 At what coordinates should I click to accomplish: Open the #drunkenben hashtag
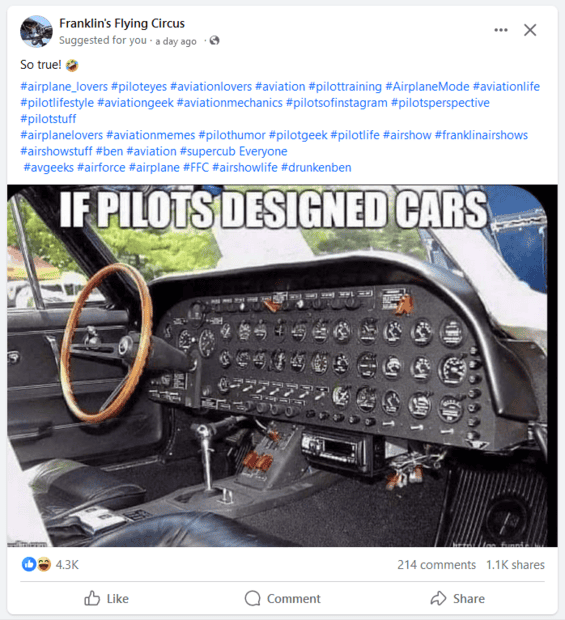coord(316,168)
